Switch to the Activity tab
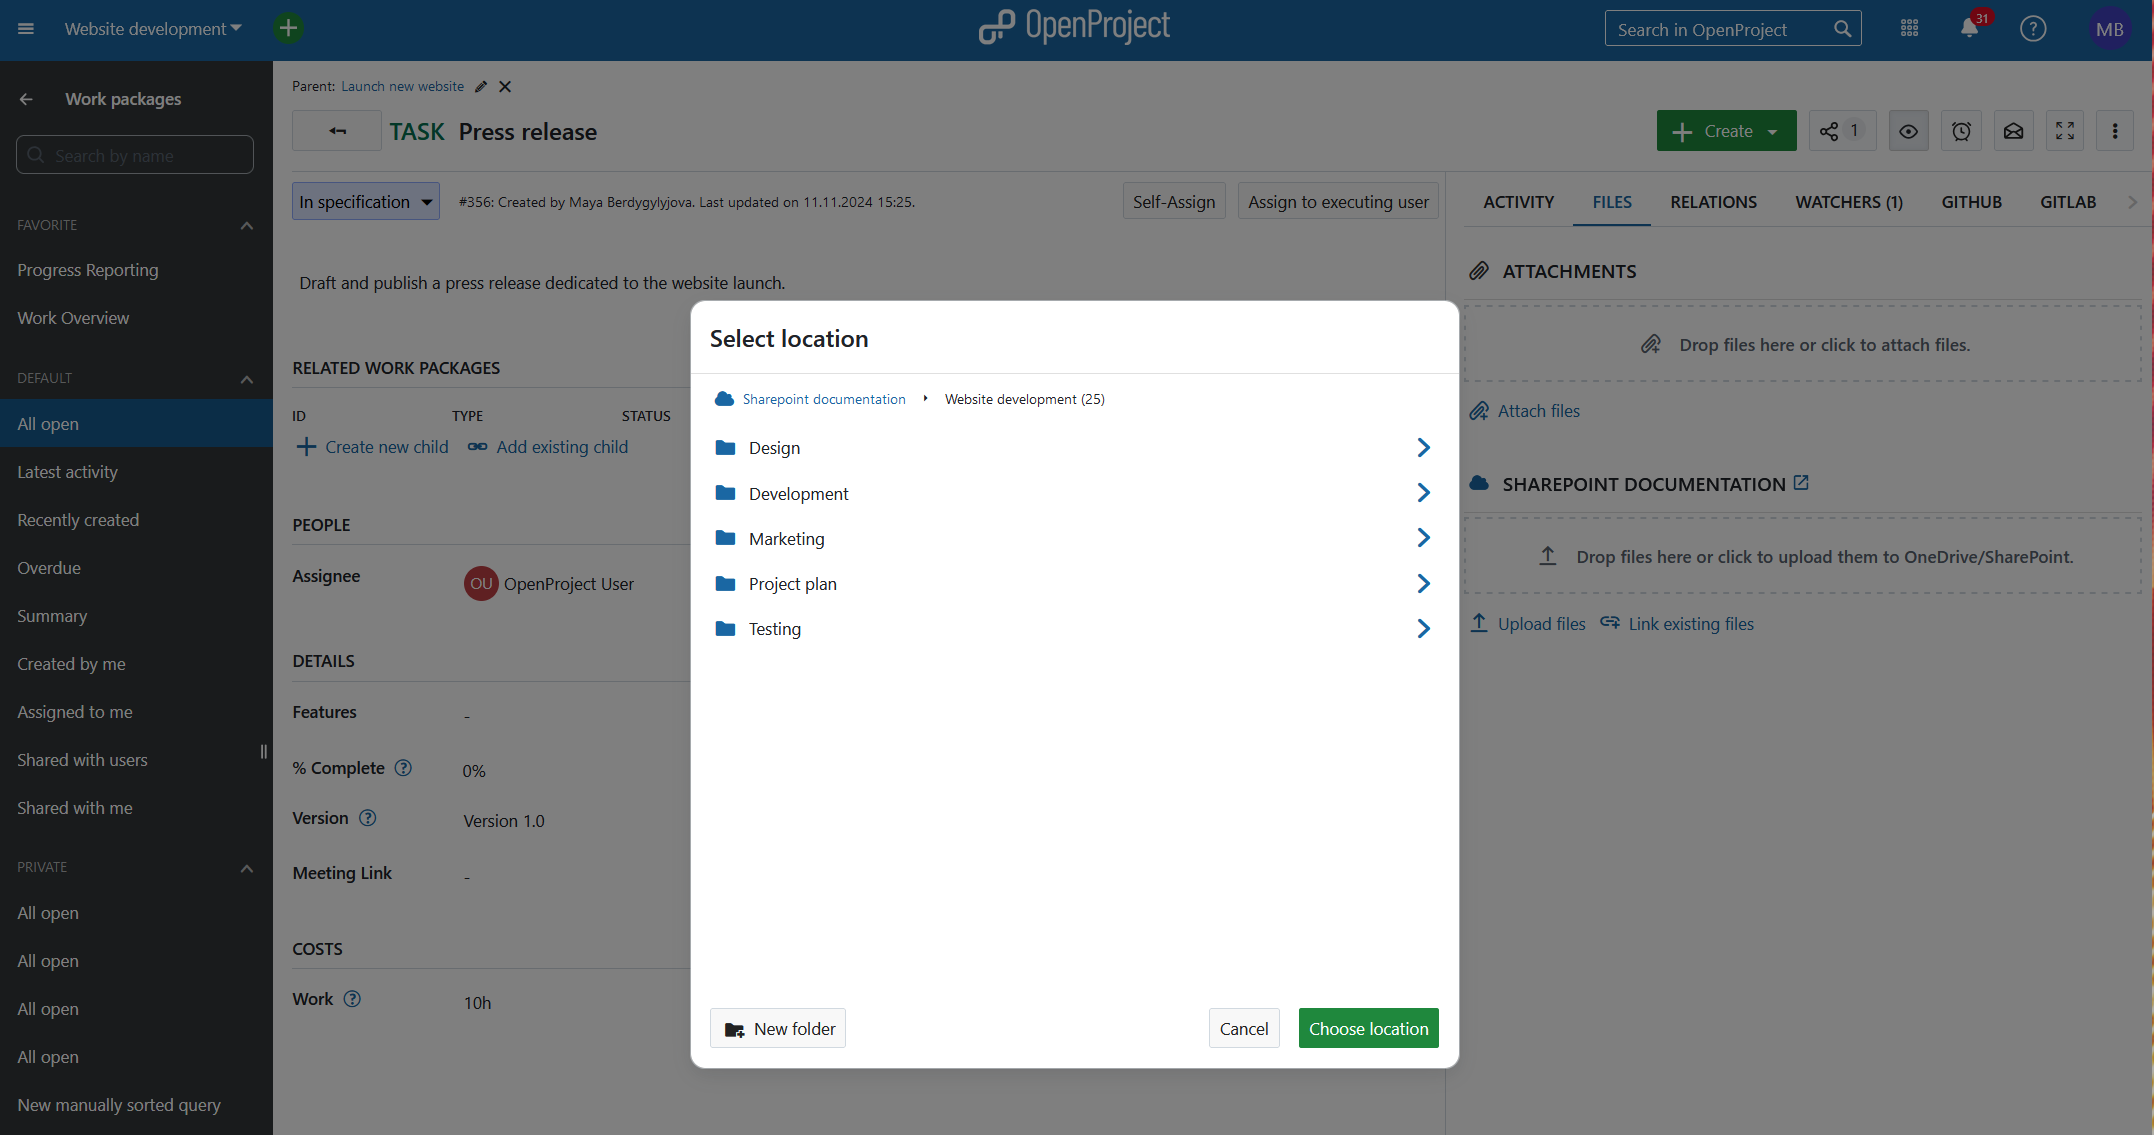 pos(1518,202)
